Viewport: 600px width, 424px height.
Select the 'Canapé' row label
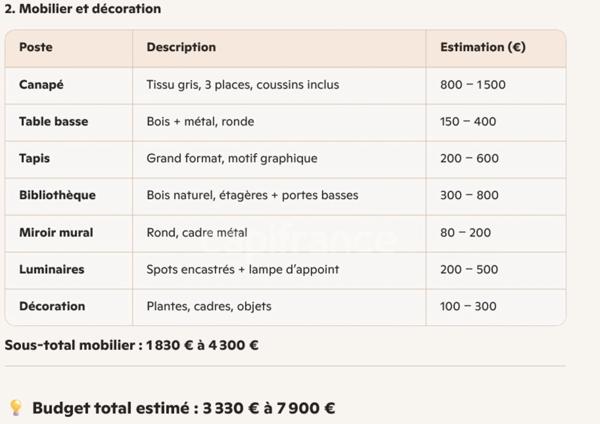click(41, 85)
